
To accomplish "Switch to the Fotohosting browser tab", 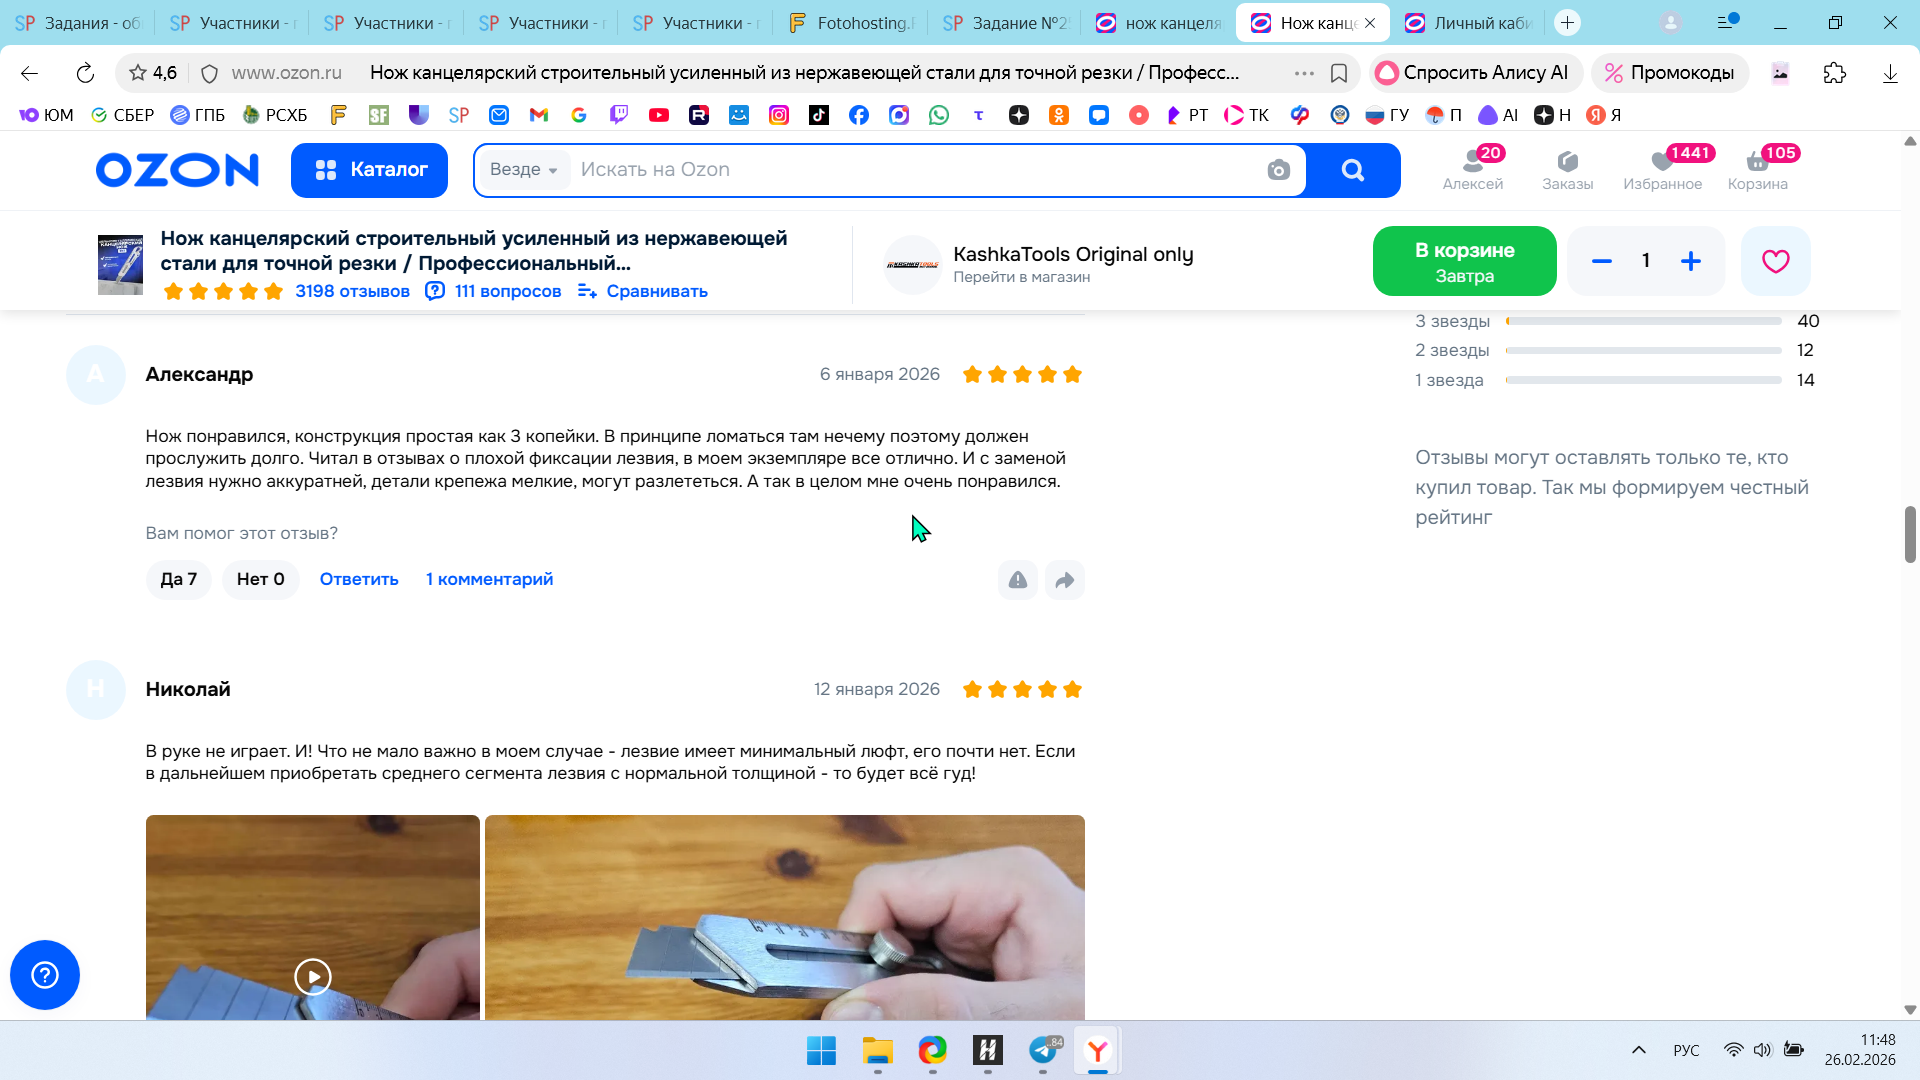I will tap(852, 23).
